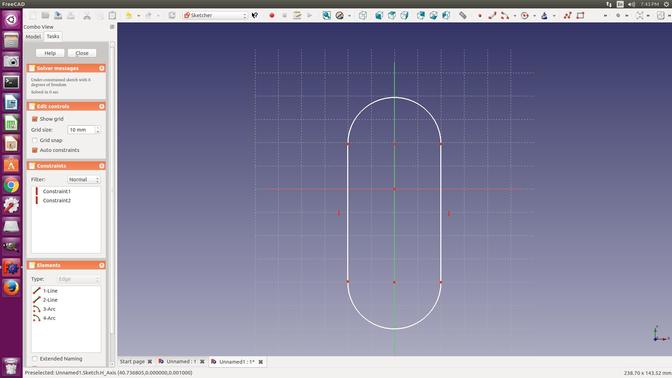Open the Start page document tab

click(132, 362)
